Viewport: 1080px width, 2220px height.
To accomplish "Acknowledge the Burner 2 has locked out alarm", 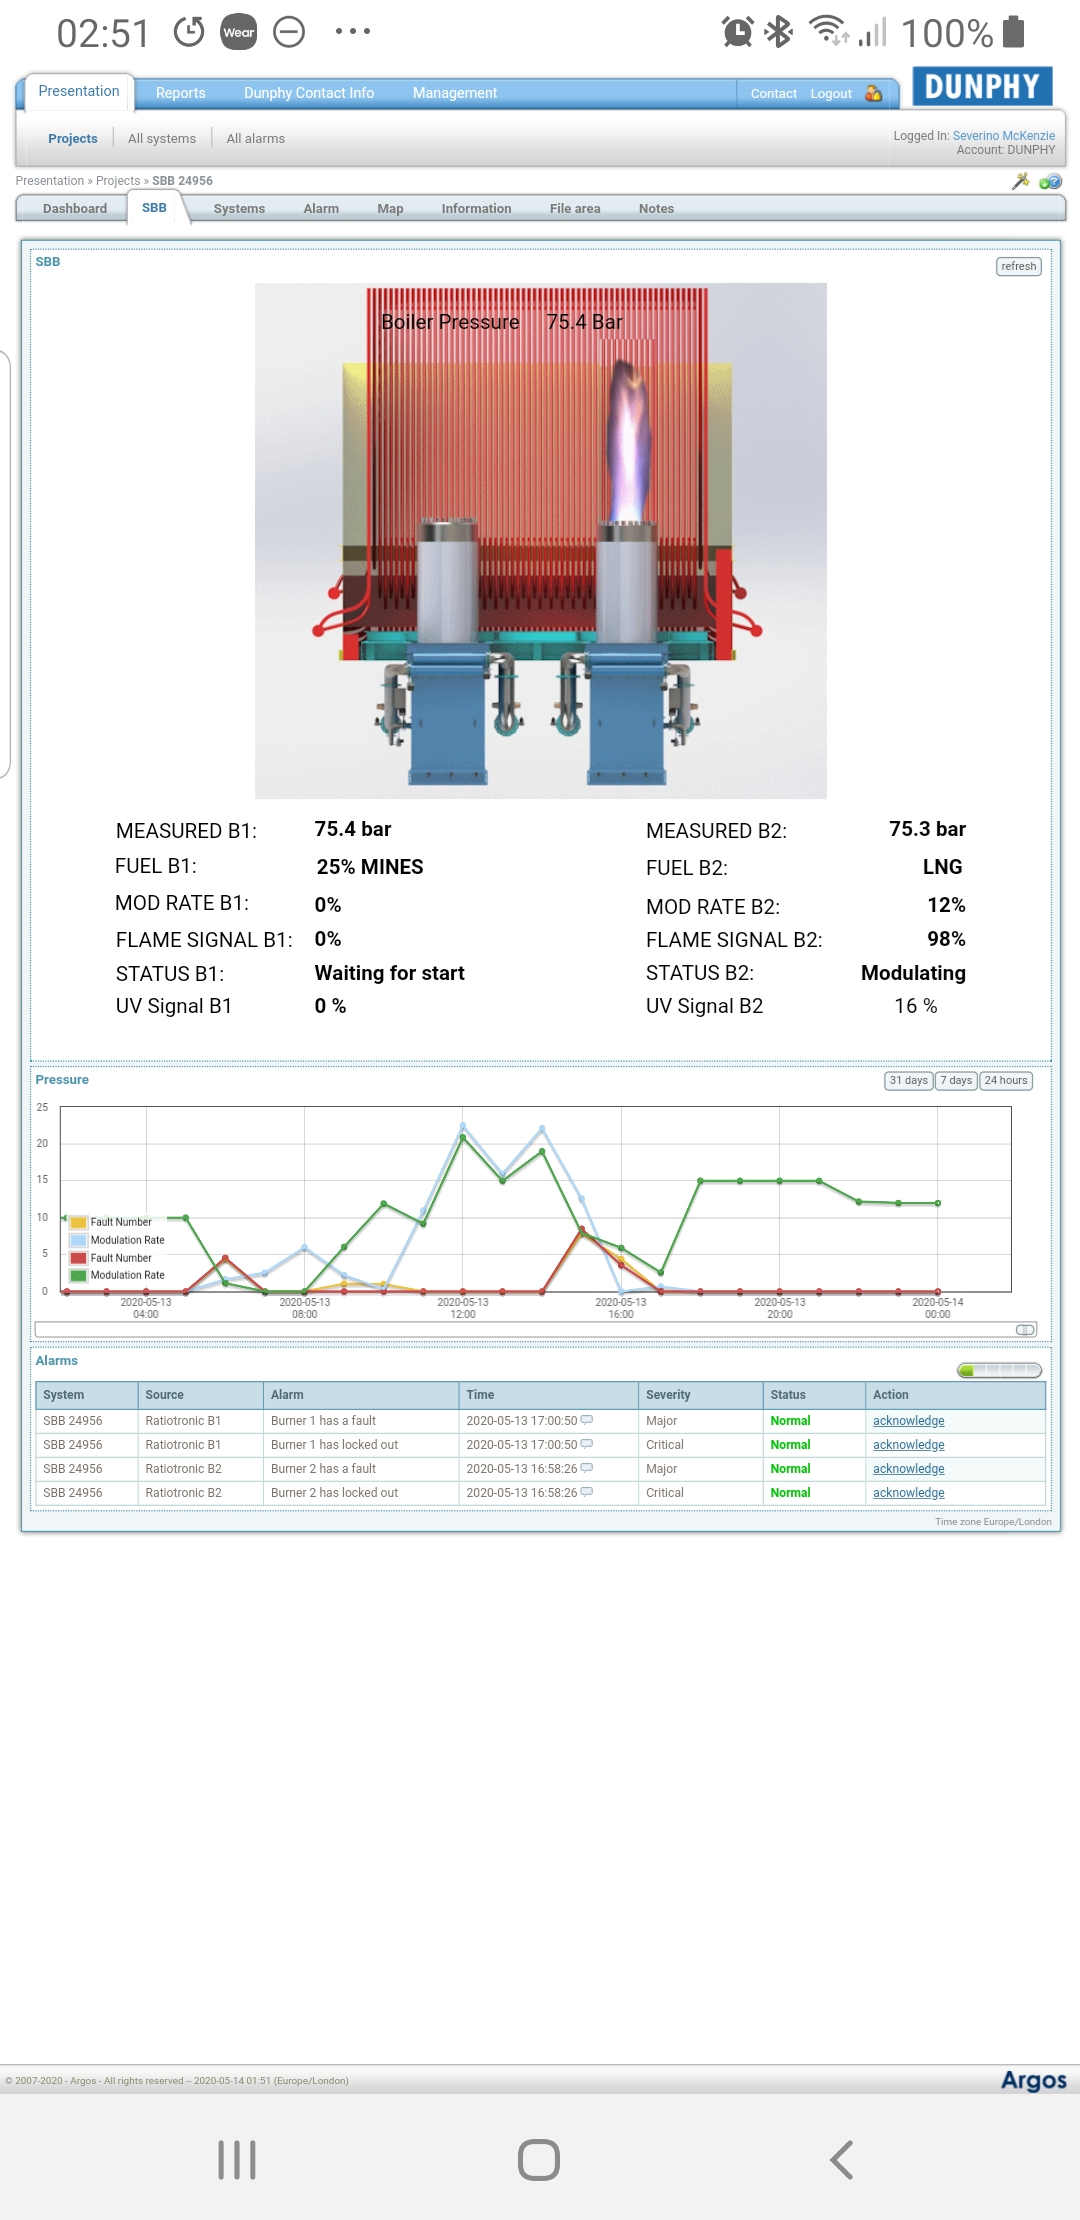I will [x=909, y=1492].
